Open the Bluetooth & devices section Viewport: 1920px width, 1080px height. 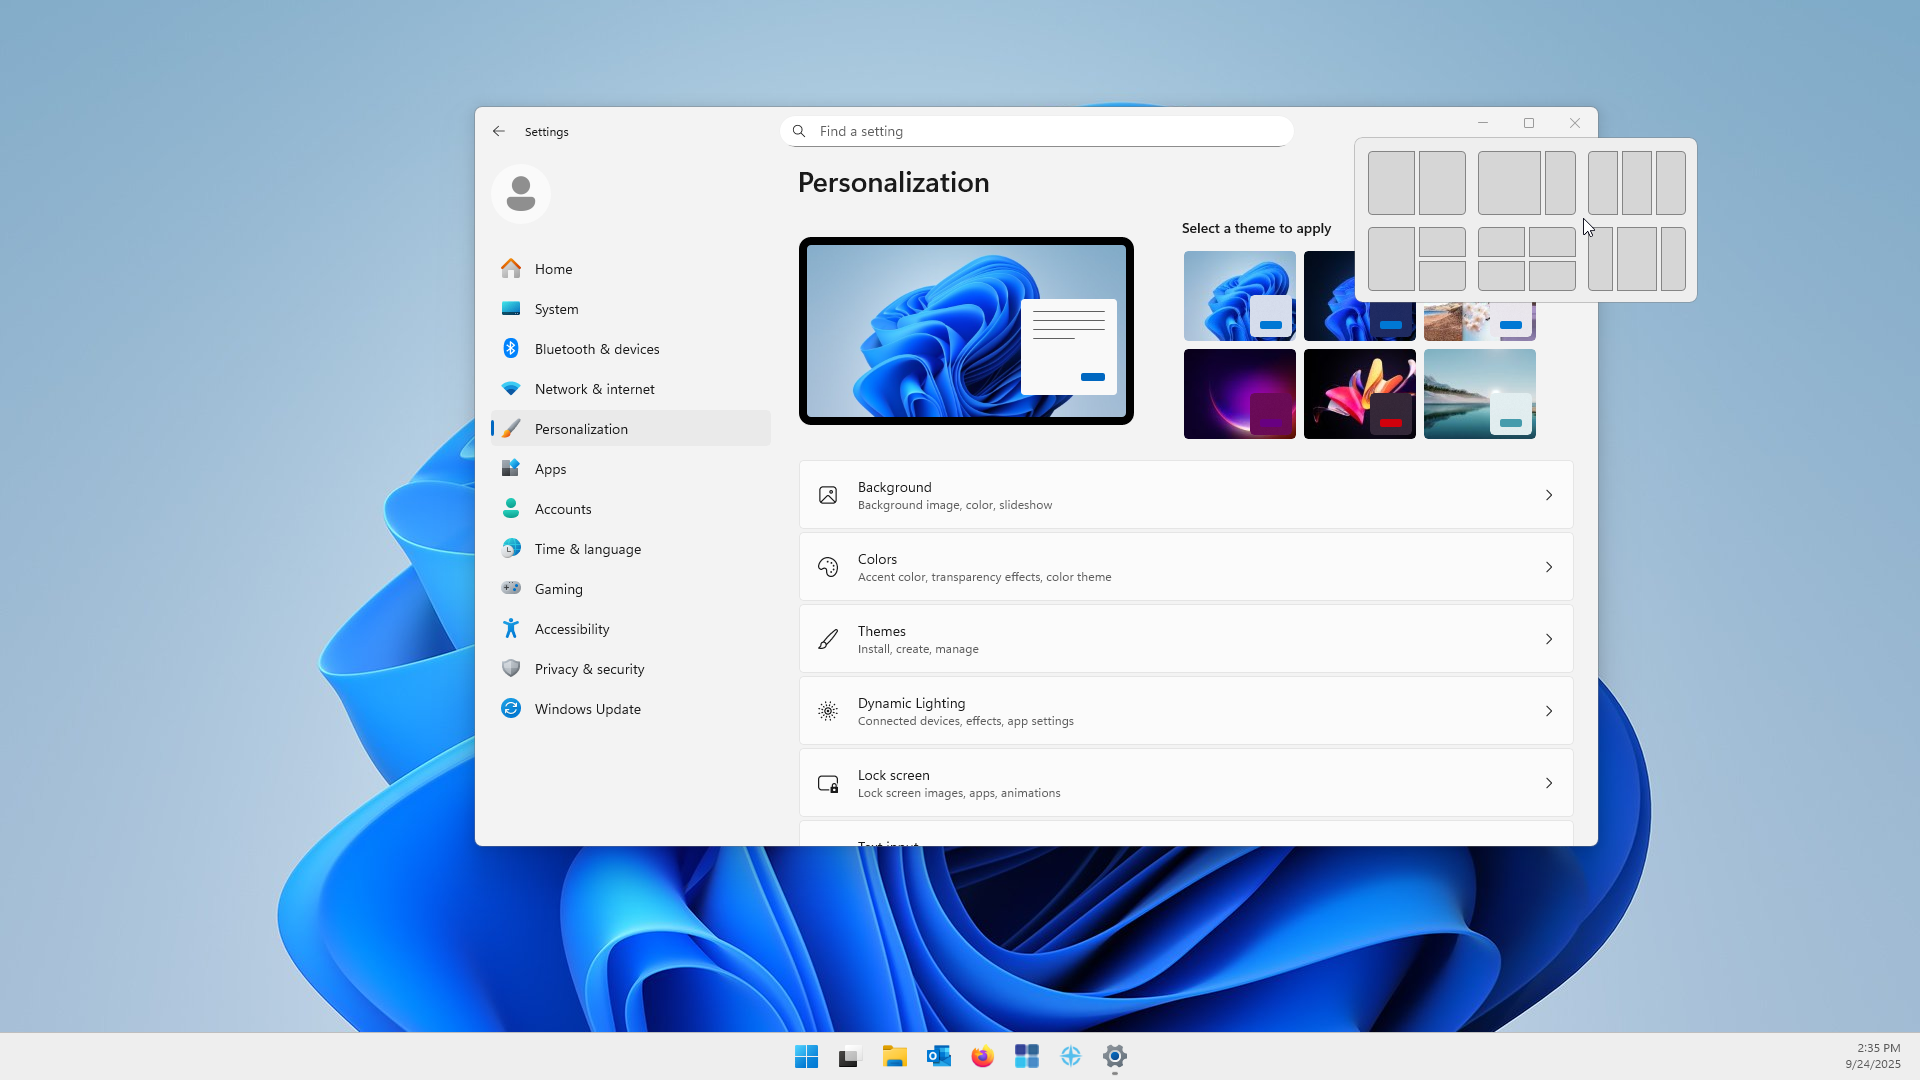(596, 349)
